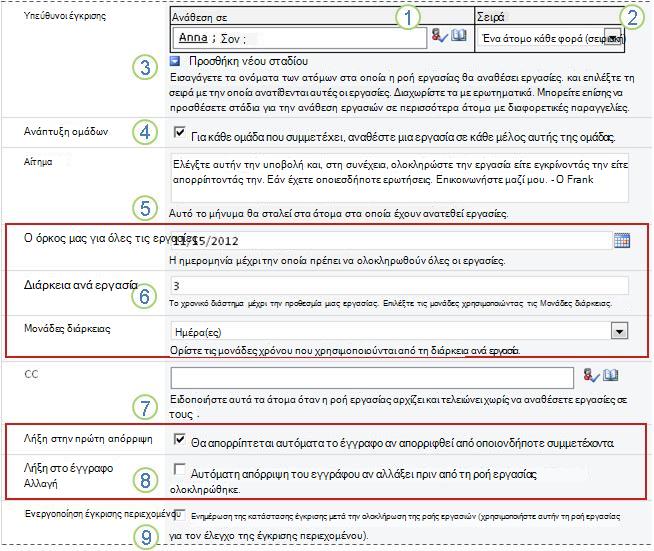
Task: Enable Λήξη στο έγγραφο Αλλαγή checkbox
Action: [x=179, y=469]
